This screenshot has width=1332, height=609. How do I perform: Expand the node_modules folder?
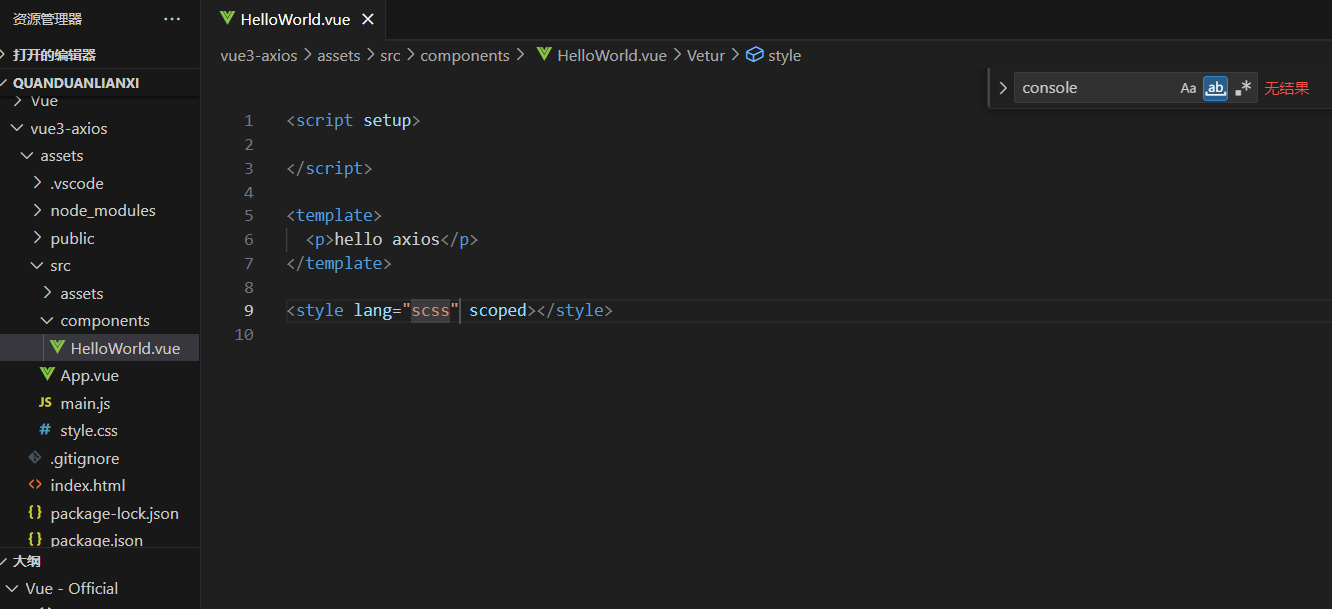pos(38,210)
